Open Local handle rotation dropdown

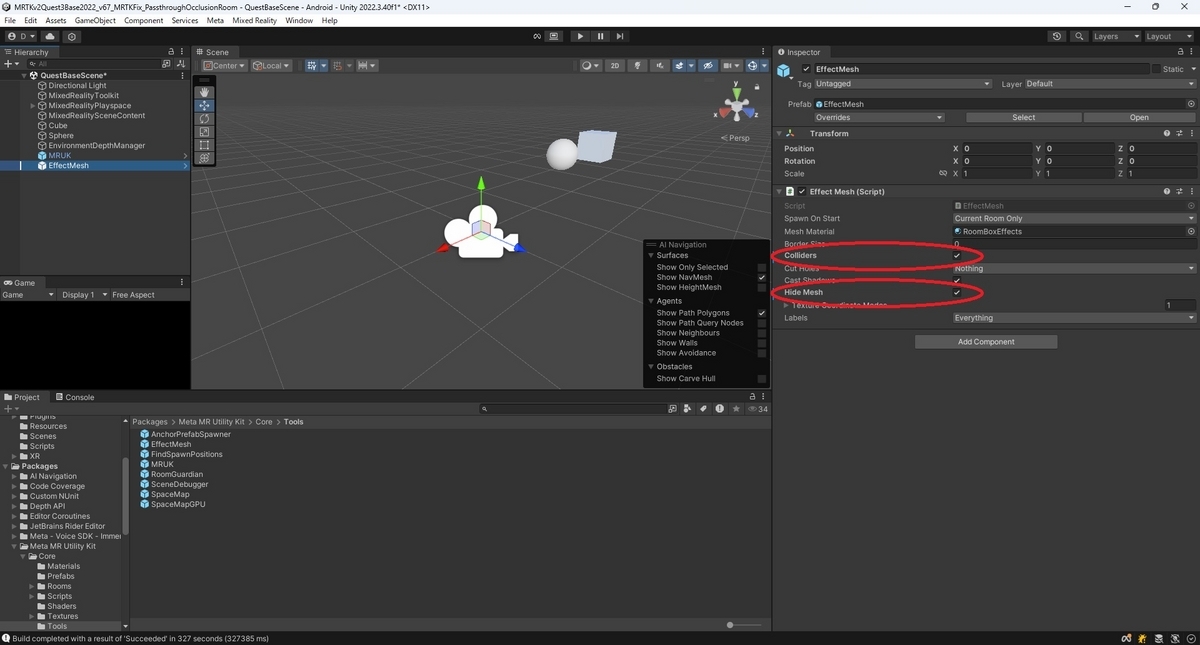click(271, 66)
